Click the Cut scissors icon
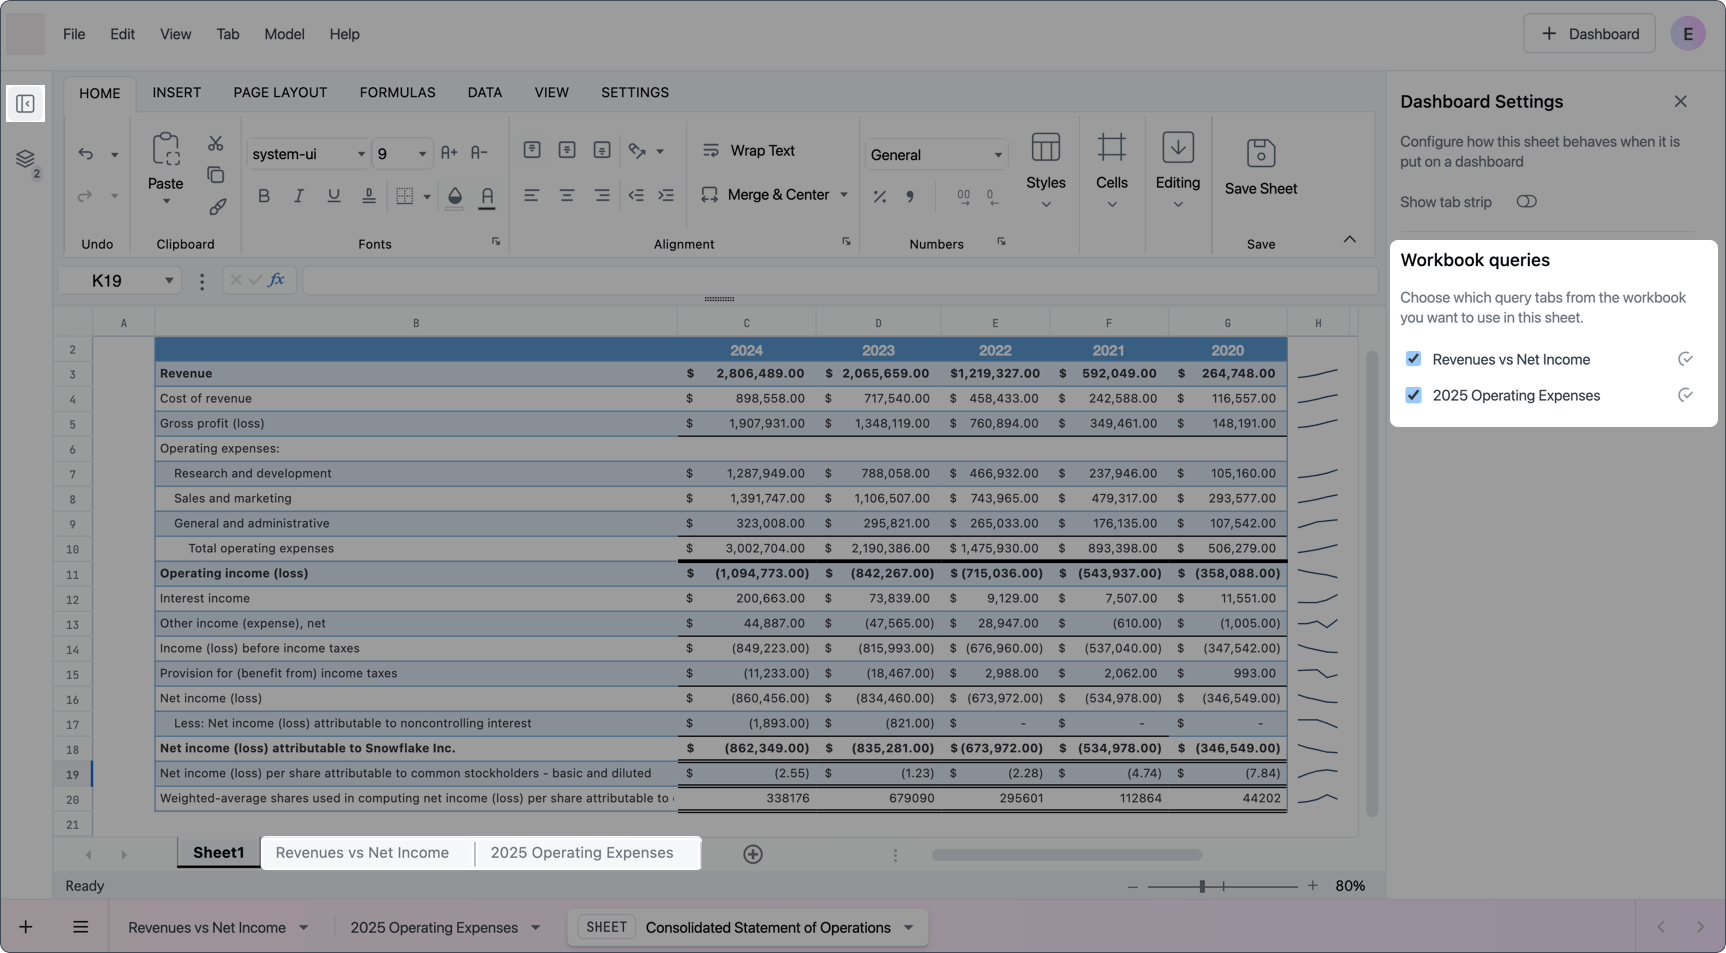The height and width of the screenshot is (953, 1726). 216,143
